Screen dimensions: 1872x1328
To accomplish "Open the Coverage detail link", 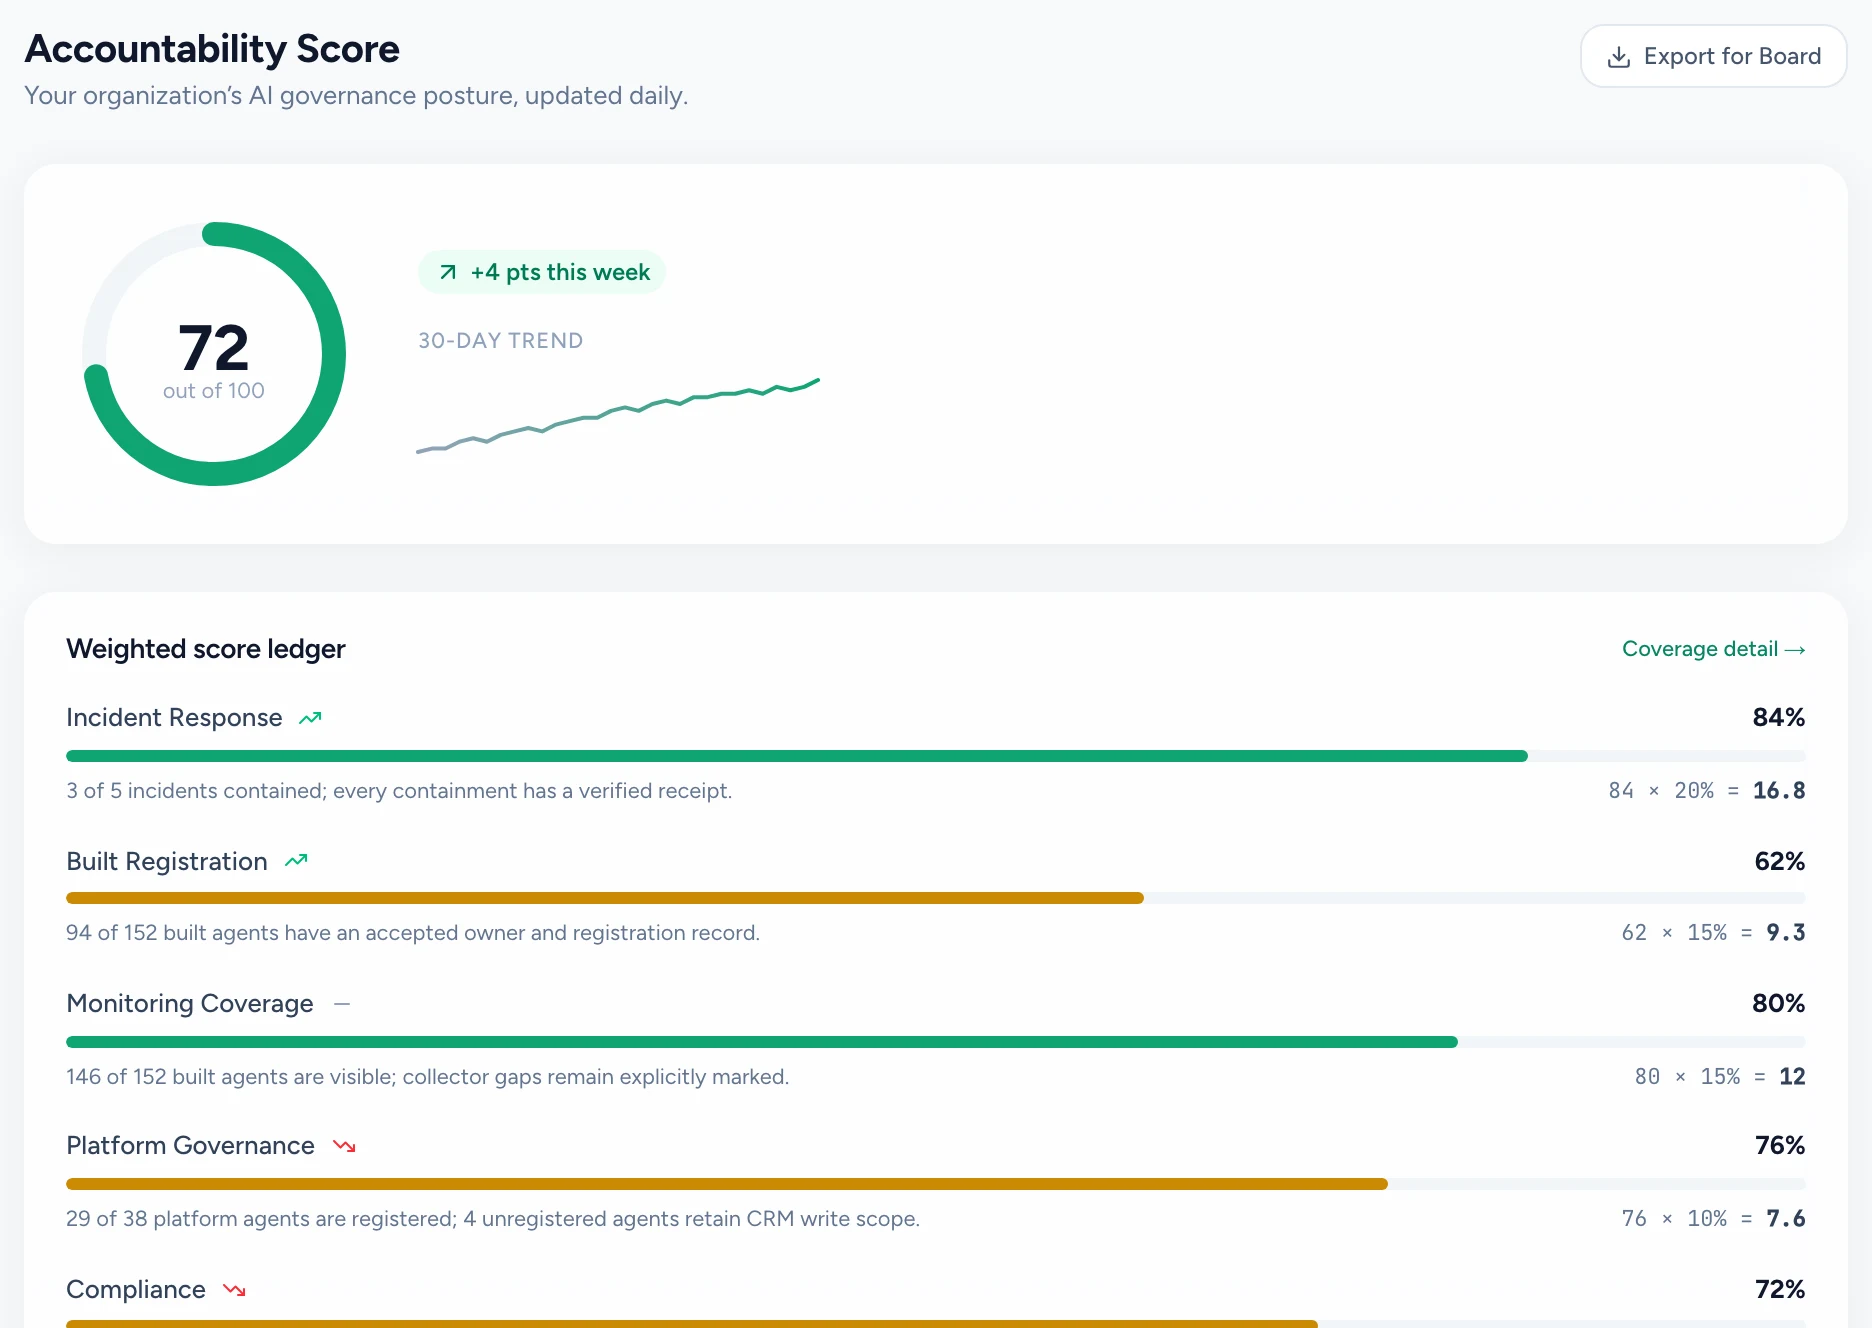I will coord(1713,649).
